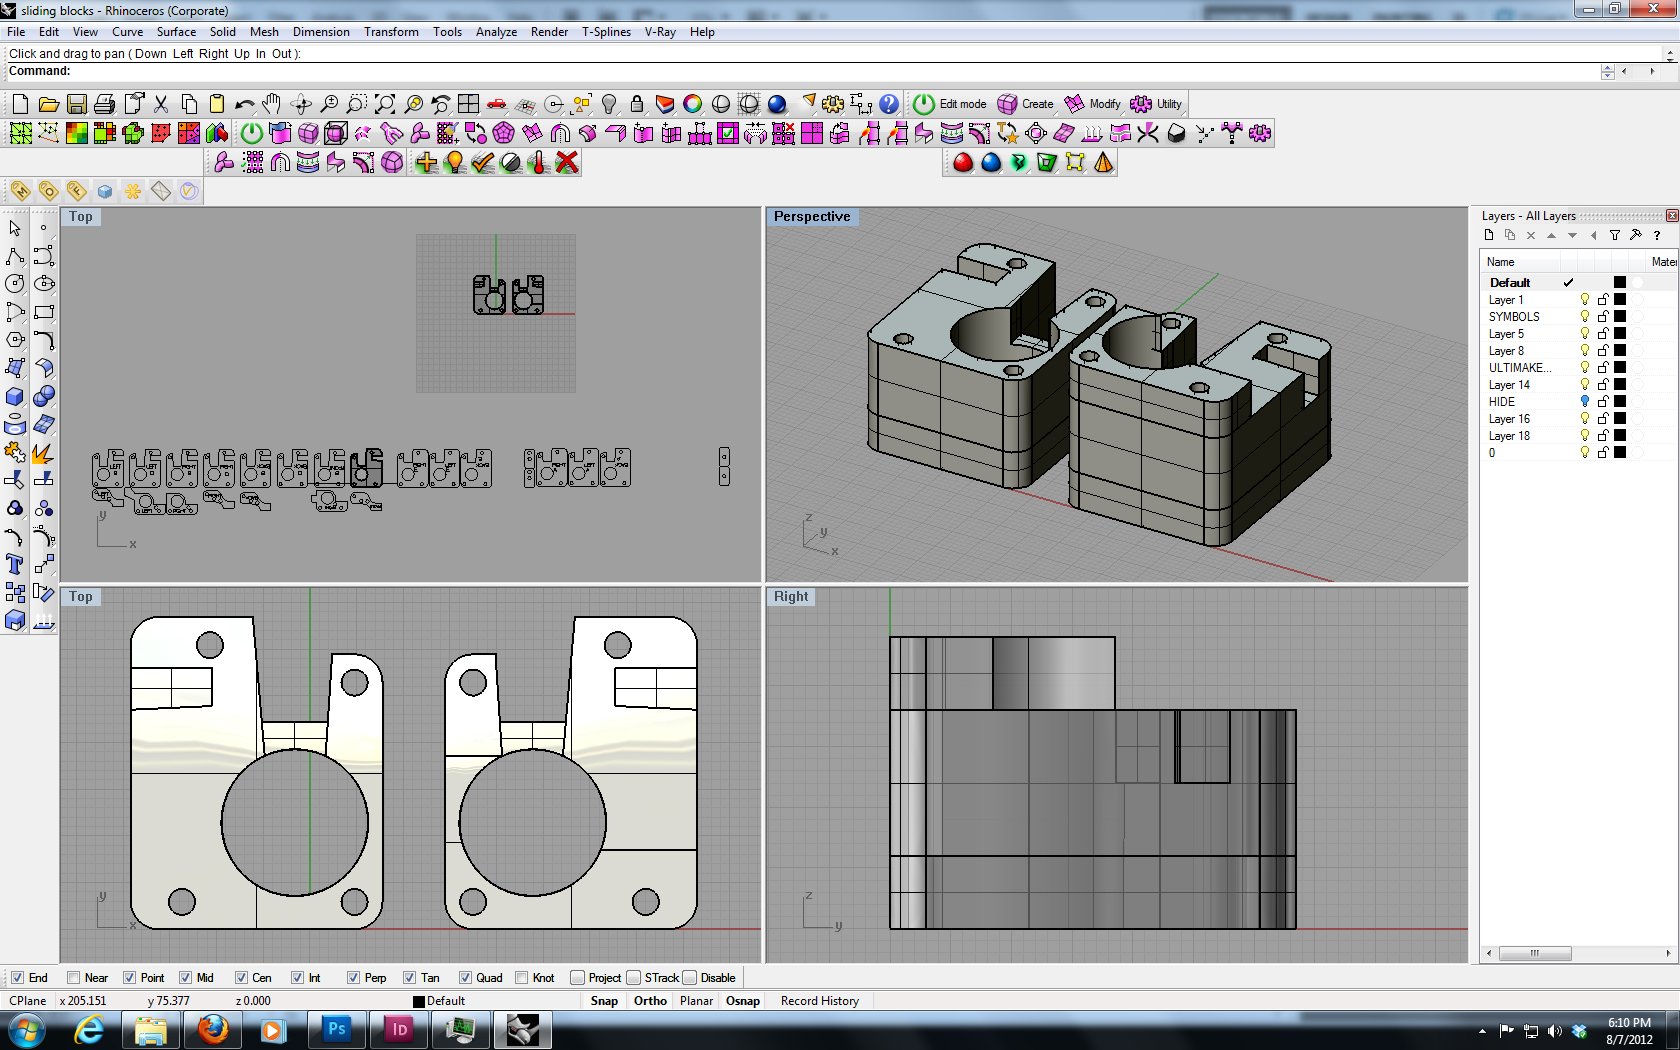Open the Perspective viewport title menu

click(811, 216)
